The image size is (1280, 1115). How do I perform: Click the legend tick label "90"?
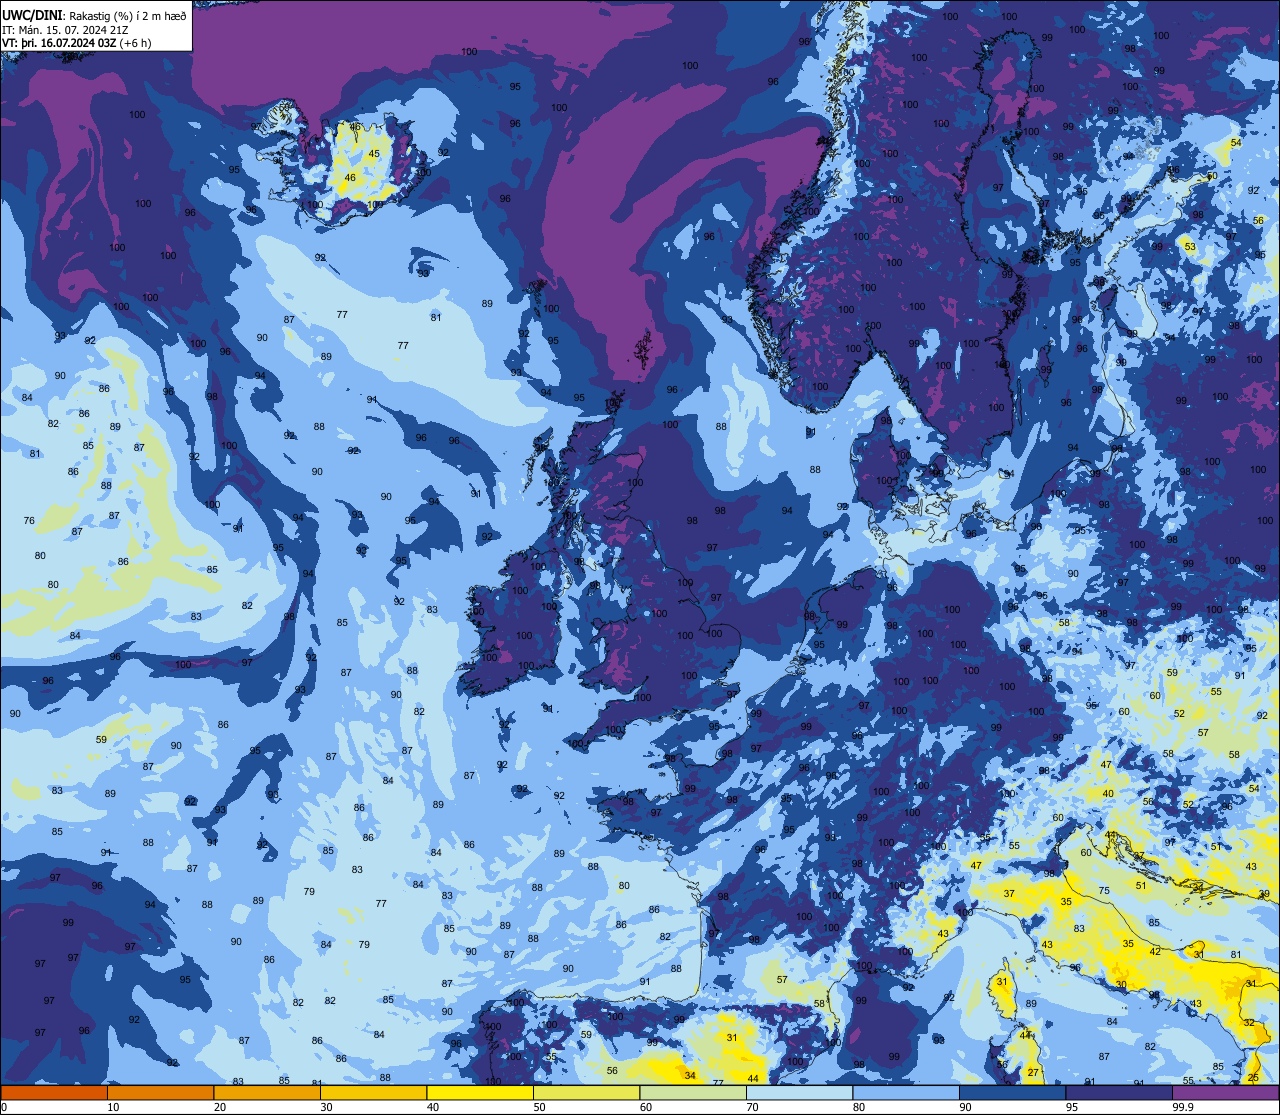click(965, 1107)
